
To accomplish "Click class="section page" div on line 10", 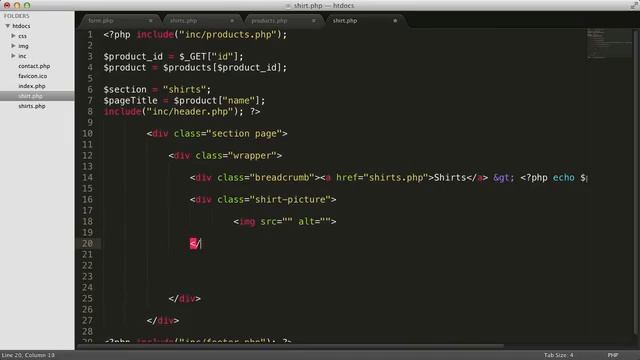I will (217, 134).
